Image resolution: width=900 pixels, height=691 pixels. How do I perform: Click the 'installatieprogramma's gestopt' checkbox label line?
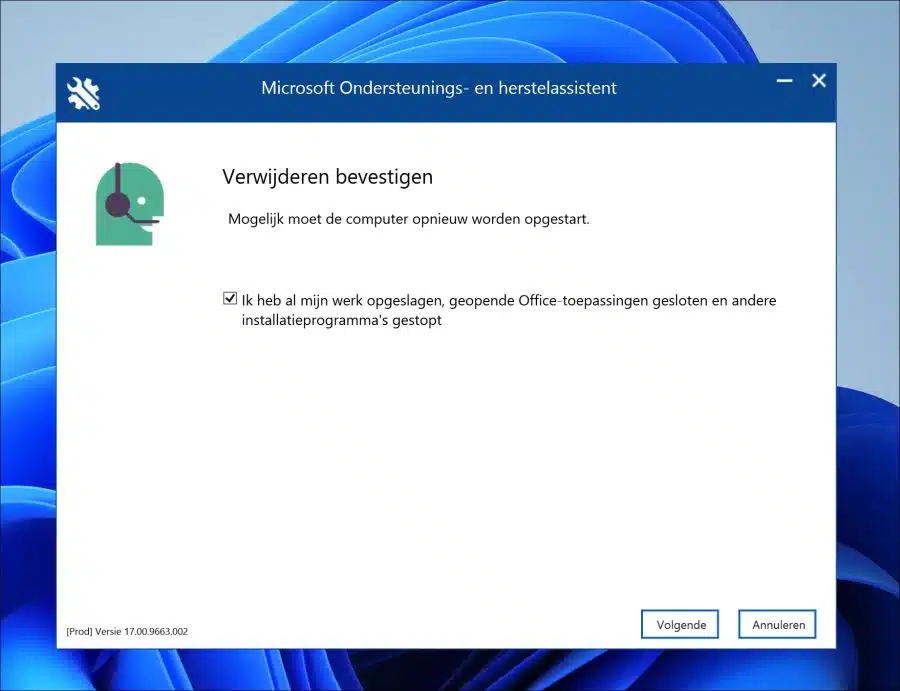pos(342,320)
